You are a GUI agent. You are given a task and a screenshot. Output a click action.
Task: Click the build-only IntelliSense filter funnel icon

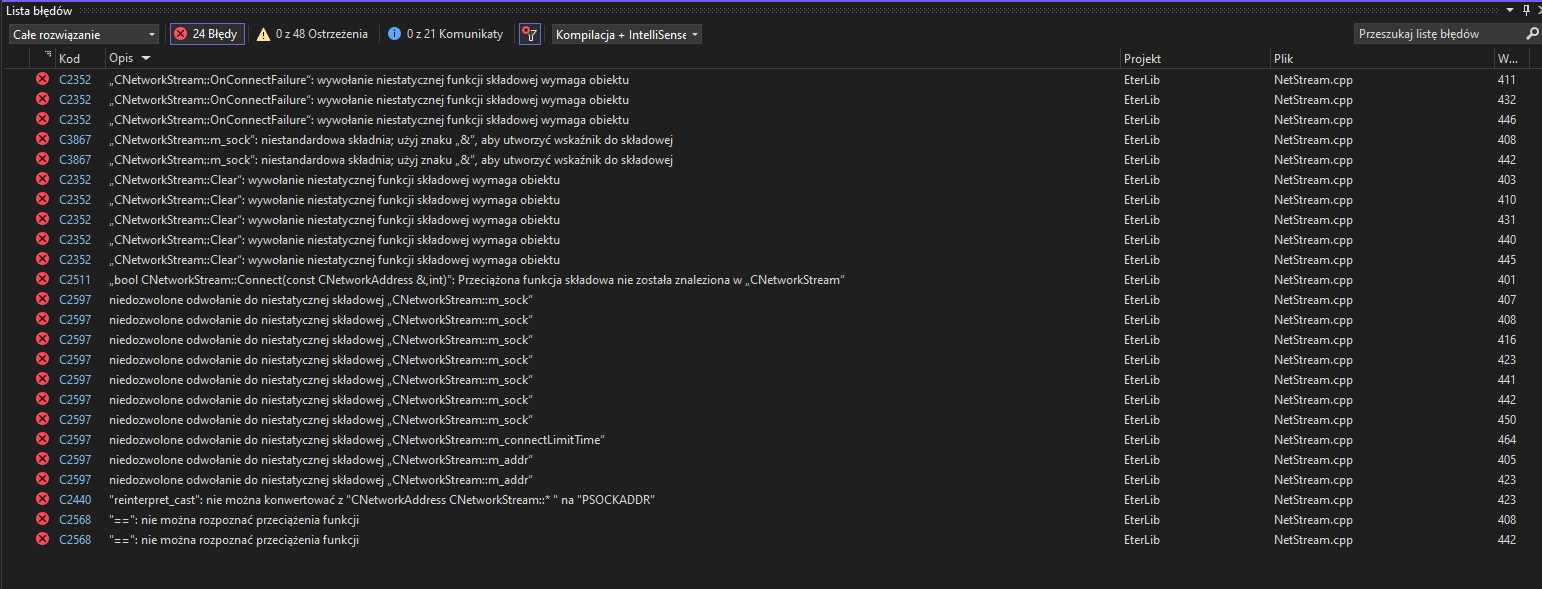pos(530,34)
